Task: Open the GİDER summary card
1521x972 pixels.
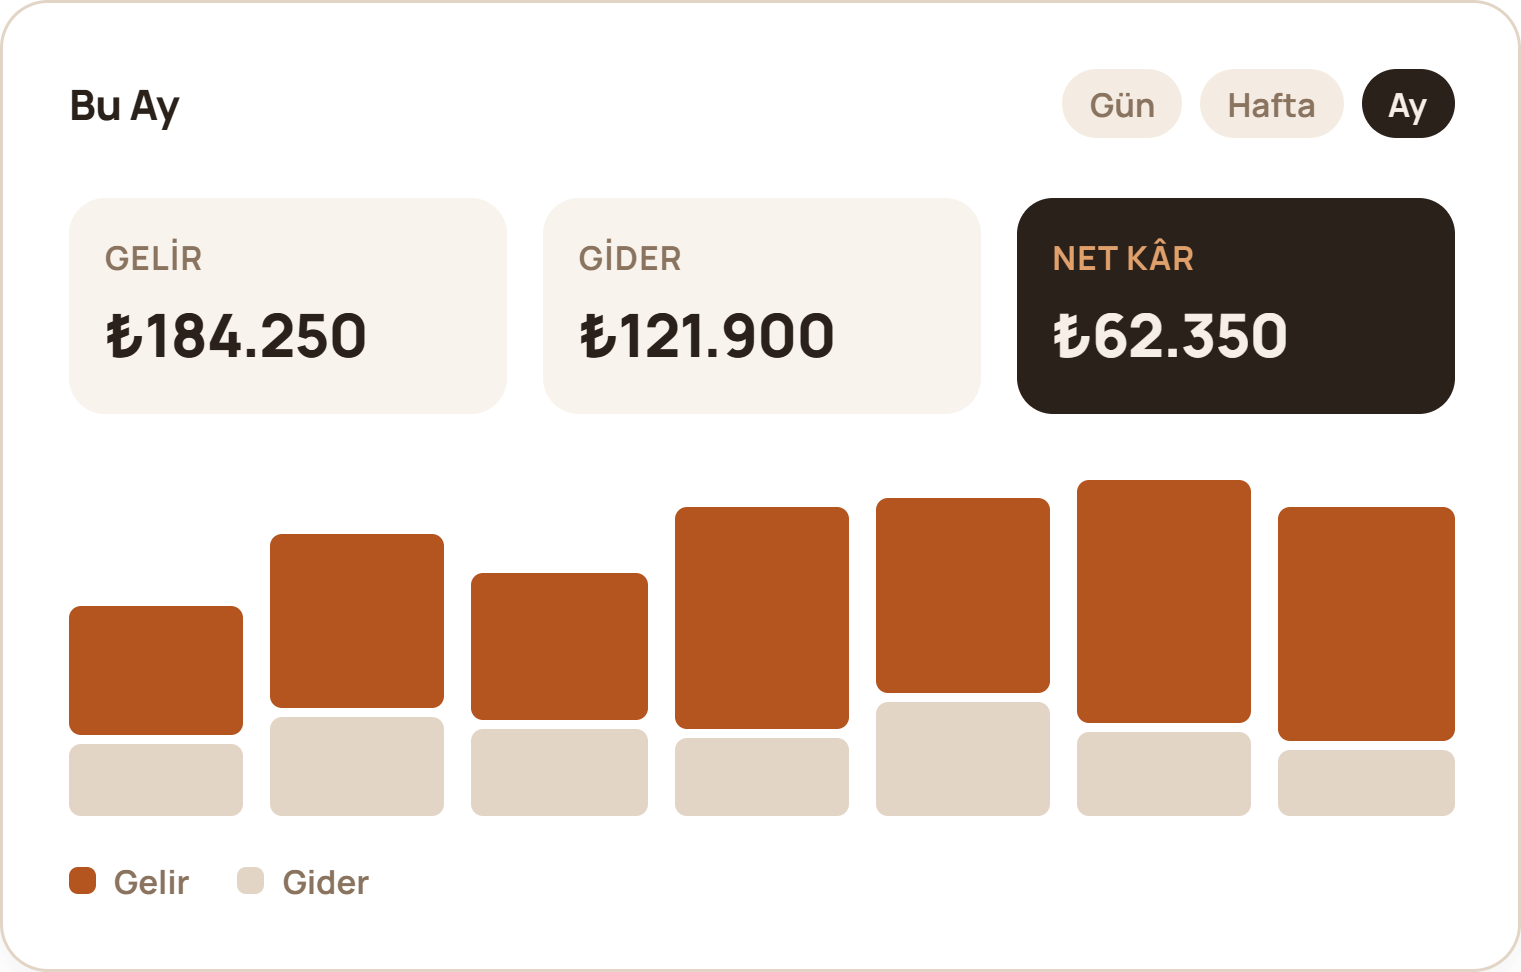Action: tap(762, 306)
